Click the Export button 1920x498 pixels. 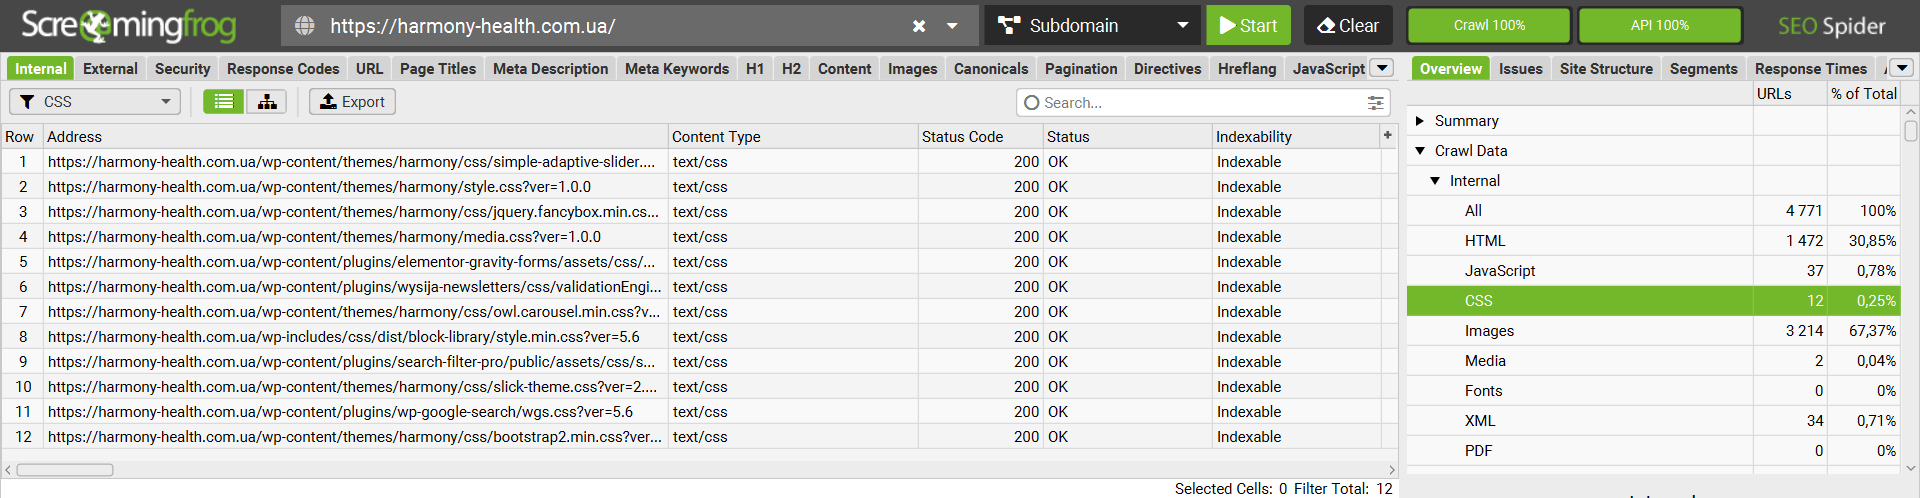[352, 102]
